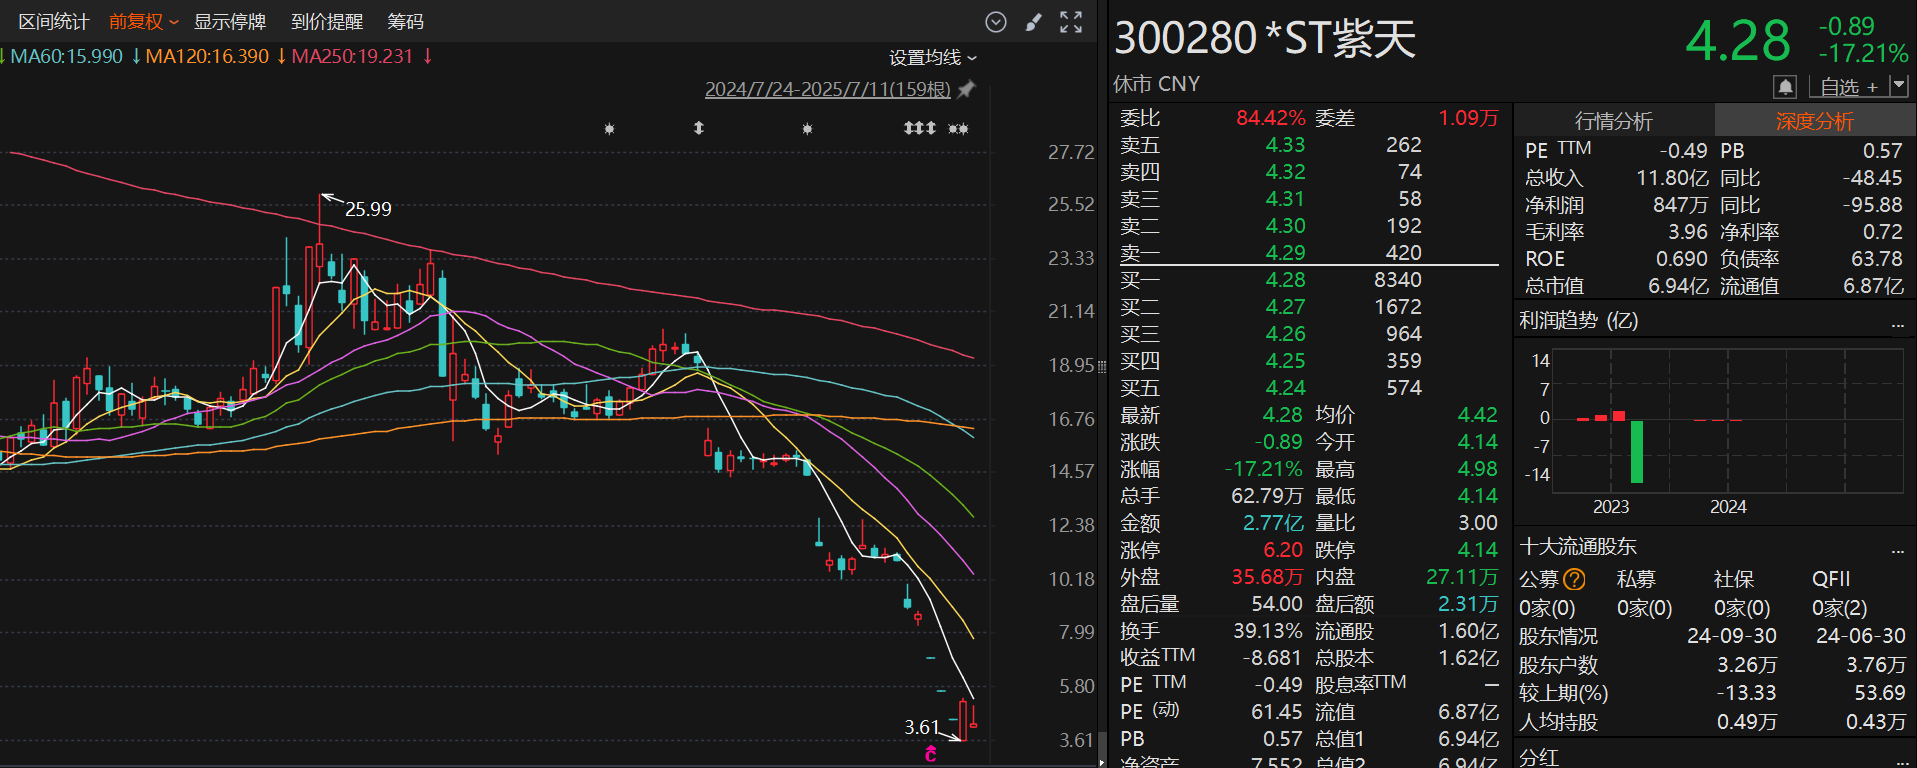Image resolution: width=1917 pixels, height=768 pixels.
Task: Click 到价提醒 price alert option
Action: 327,22
